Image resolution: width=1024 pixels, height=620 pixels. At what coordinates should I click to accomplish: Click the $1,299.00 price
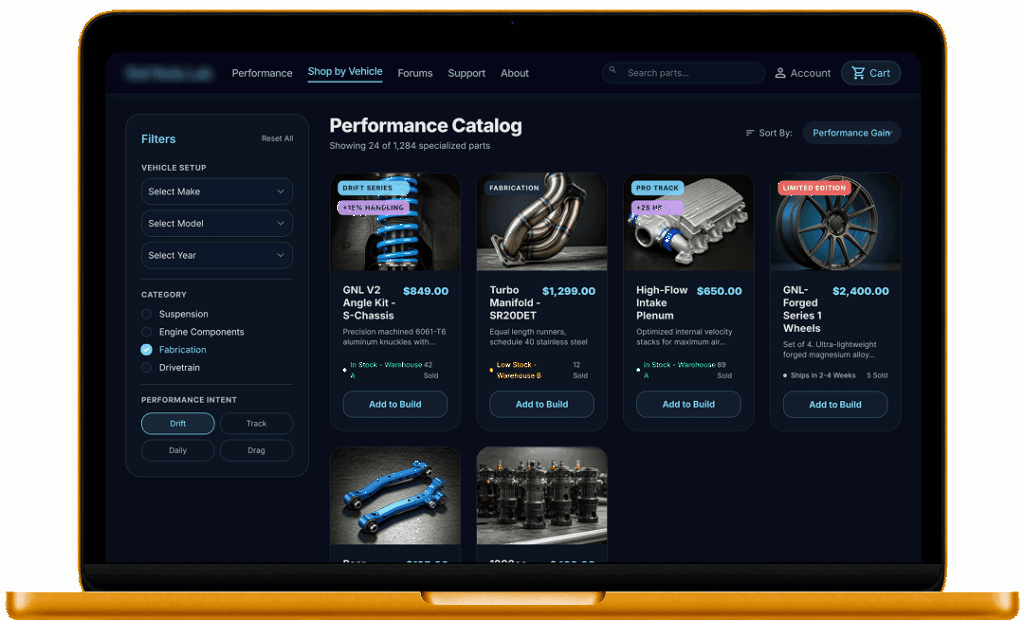point(569,291)
